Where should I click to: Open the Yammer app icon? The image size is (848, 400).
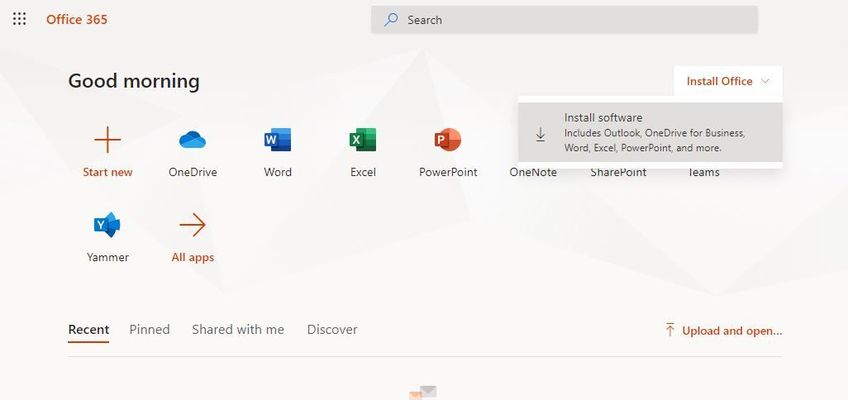107,224
